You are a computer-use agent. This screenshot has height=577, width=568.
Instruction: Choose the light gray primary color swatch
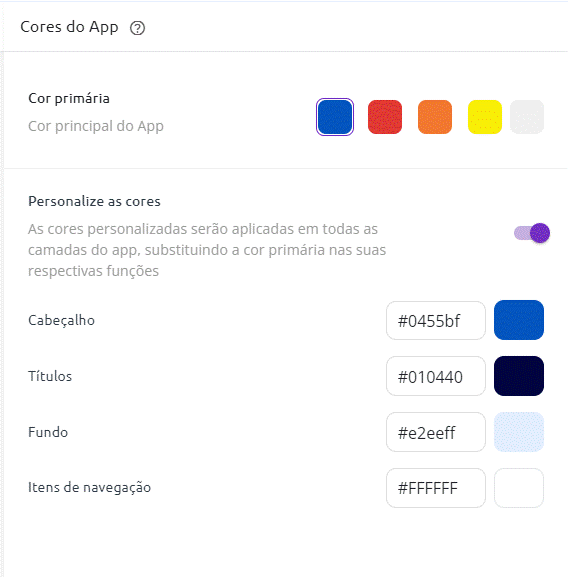(527, 117)
